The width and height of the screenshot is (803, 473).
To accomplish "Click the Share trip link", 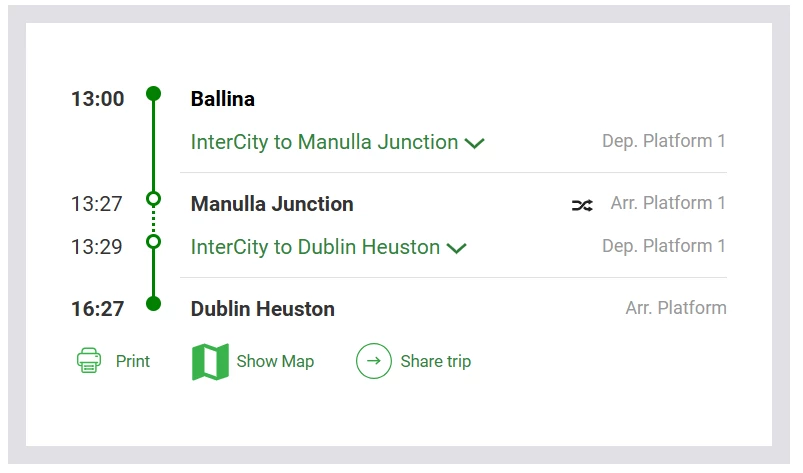I will 435,362.
